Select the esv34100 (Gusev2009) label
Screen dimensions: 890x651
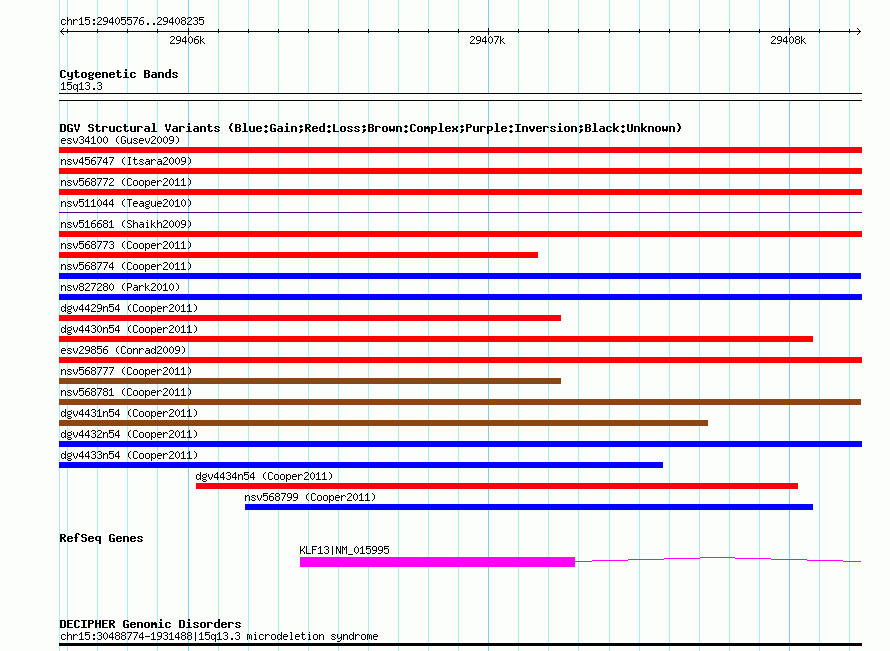(120, 140)
